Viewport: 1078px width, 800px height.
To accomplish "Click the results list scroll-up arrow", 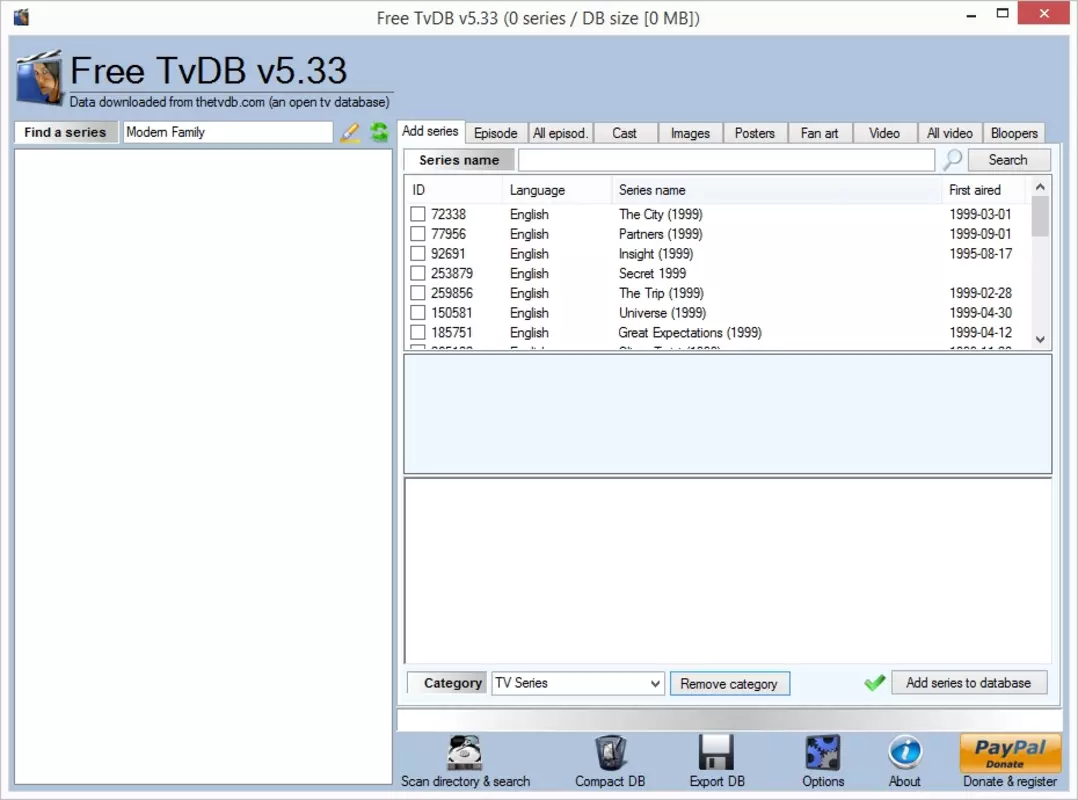I will (1040, 186).
